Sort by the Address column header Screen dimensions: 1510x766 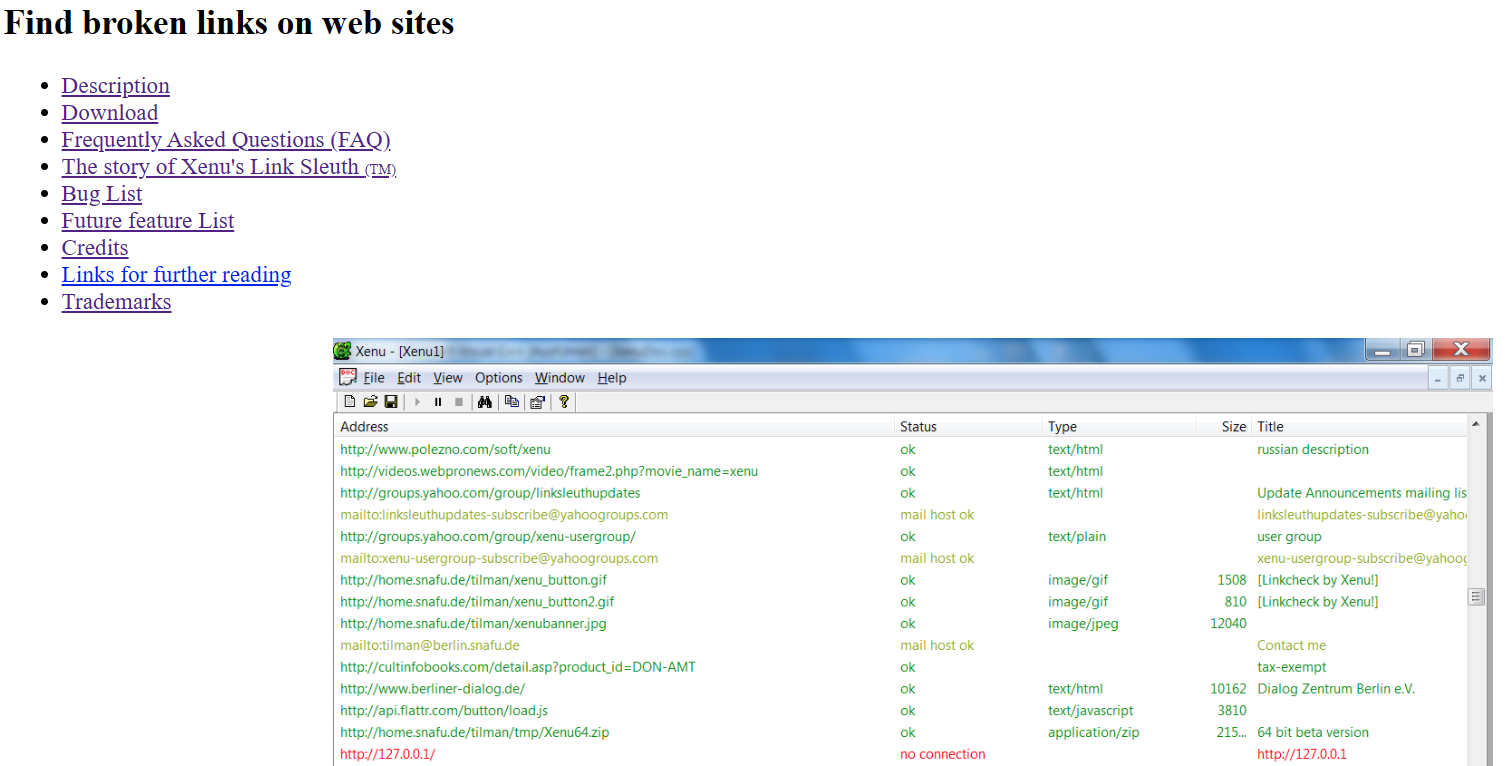point(614,426)
